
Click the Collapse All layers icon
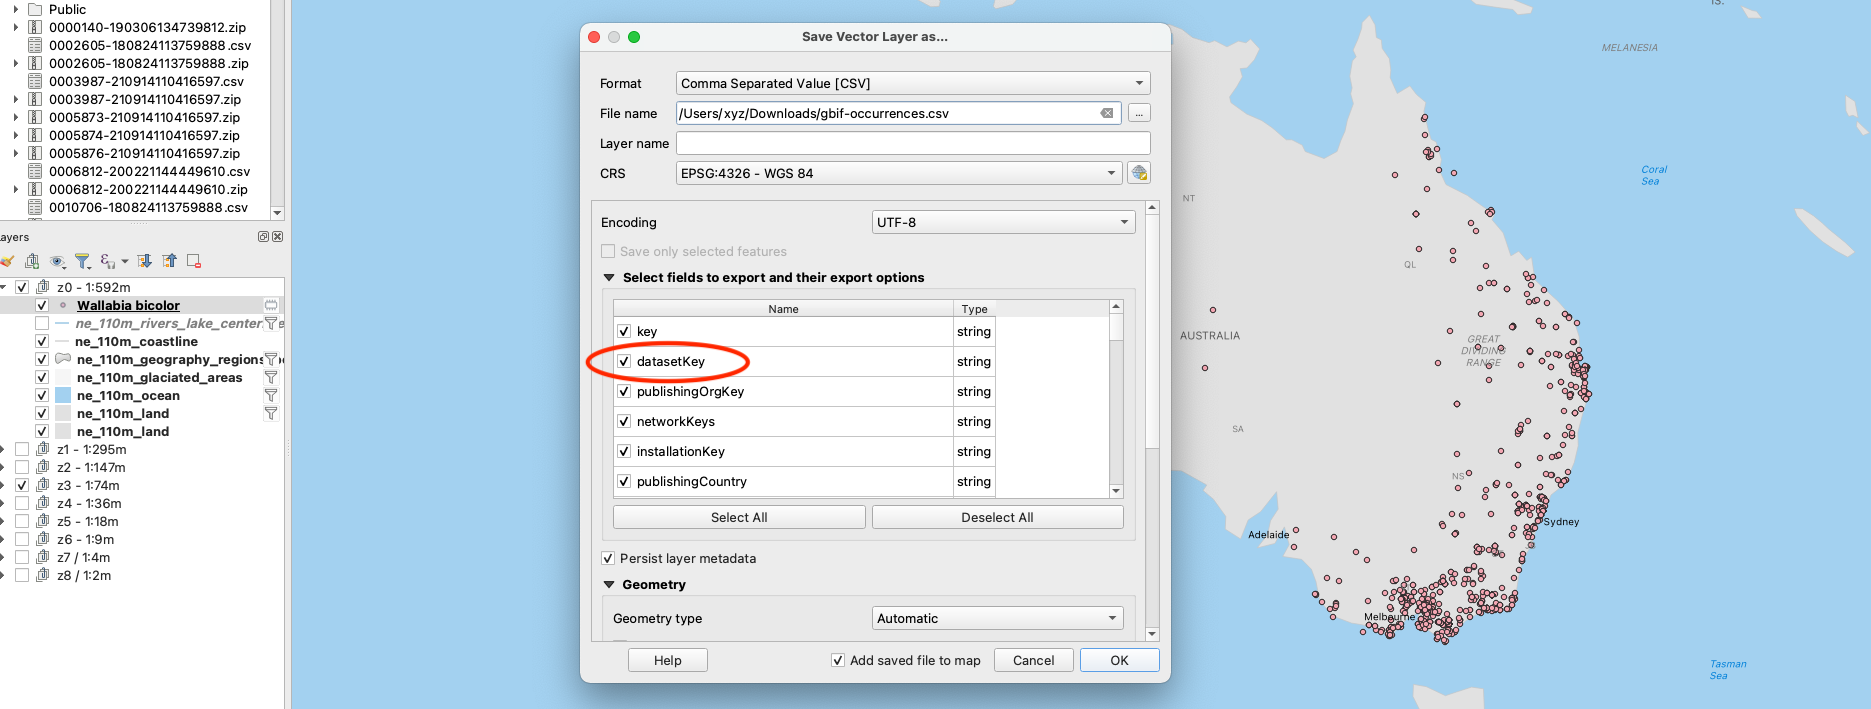[x=169, y=261]
